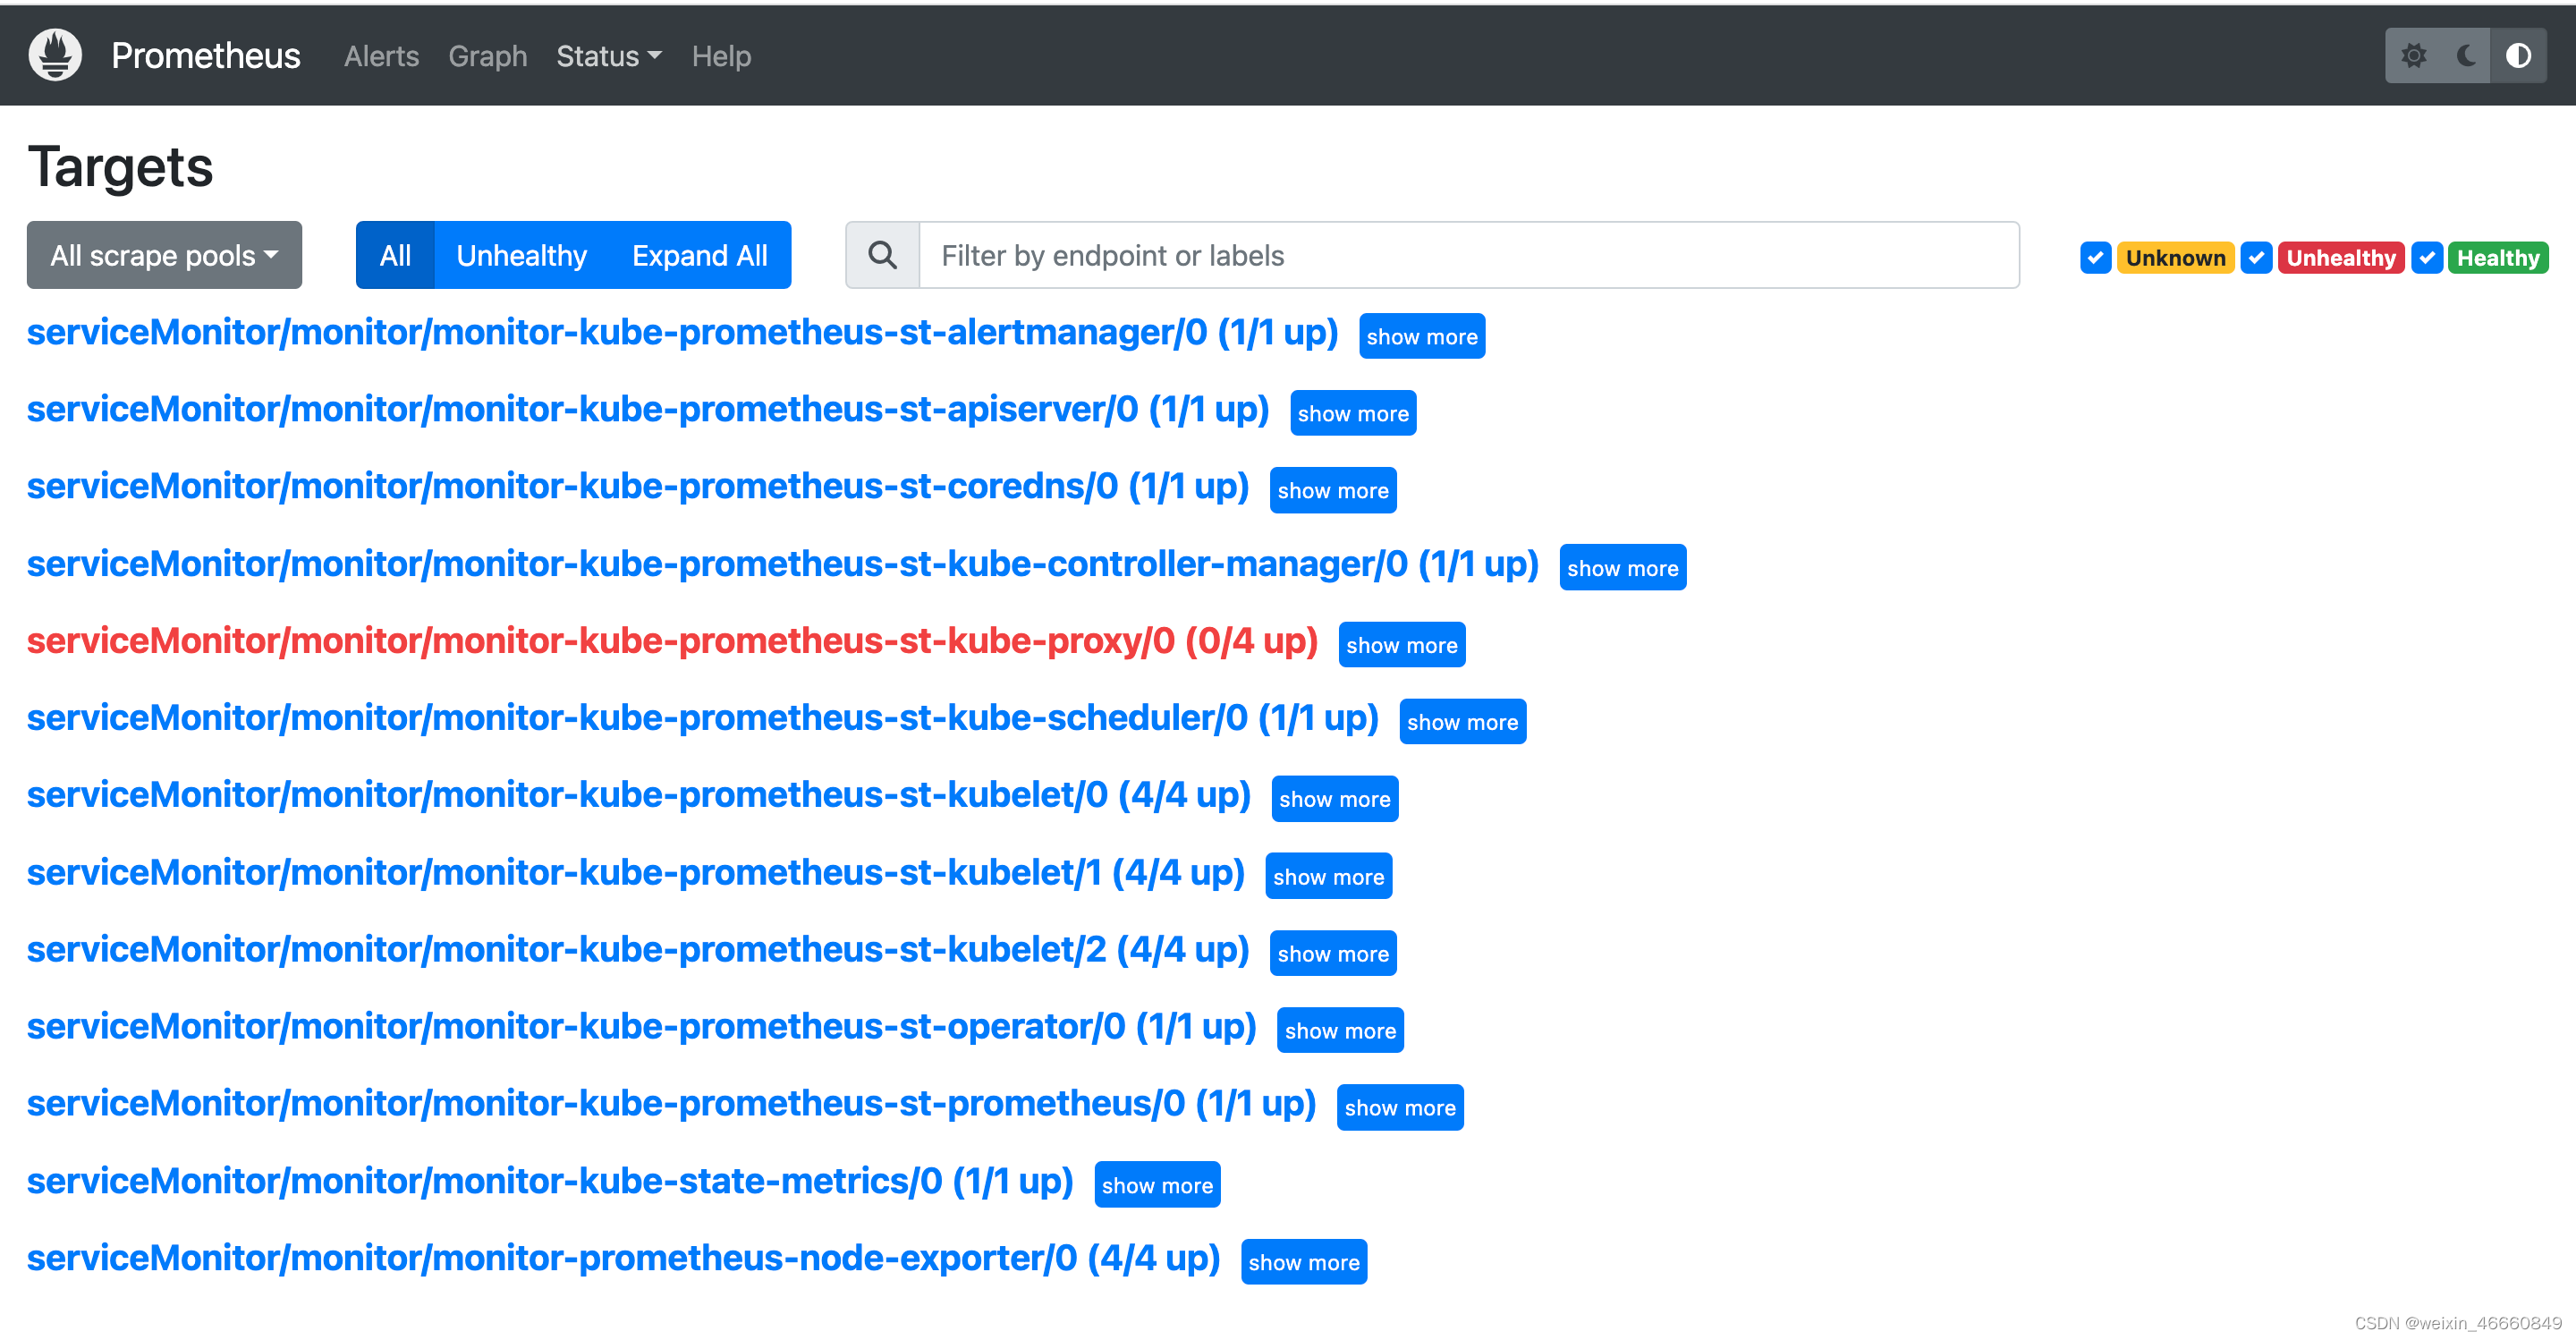Toggle the Unhealthy status checkbox filter
The height and width of the screenshot is (1340, 2576).
tap(2258, 256)
